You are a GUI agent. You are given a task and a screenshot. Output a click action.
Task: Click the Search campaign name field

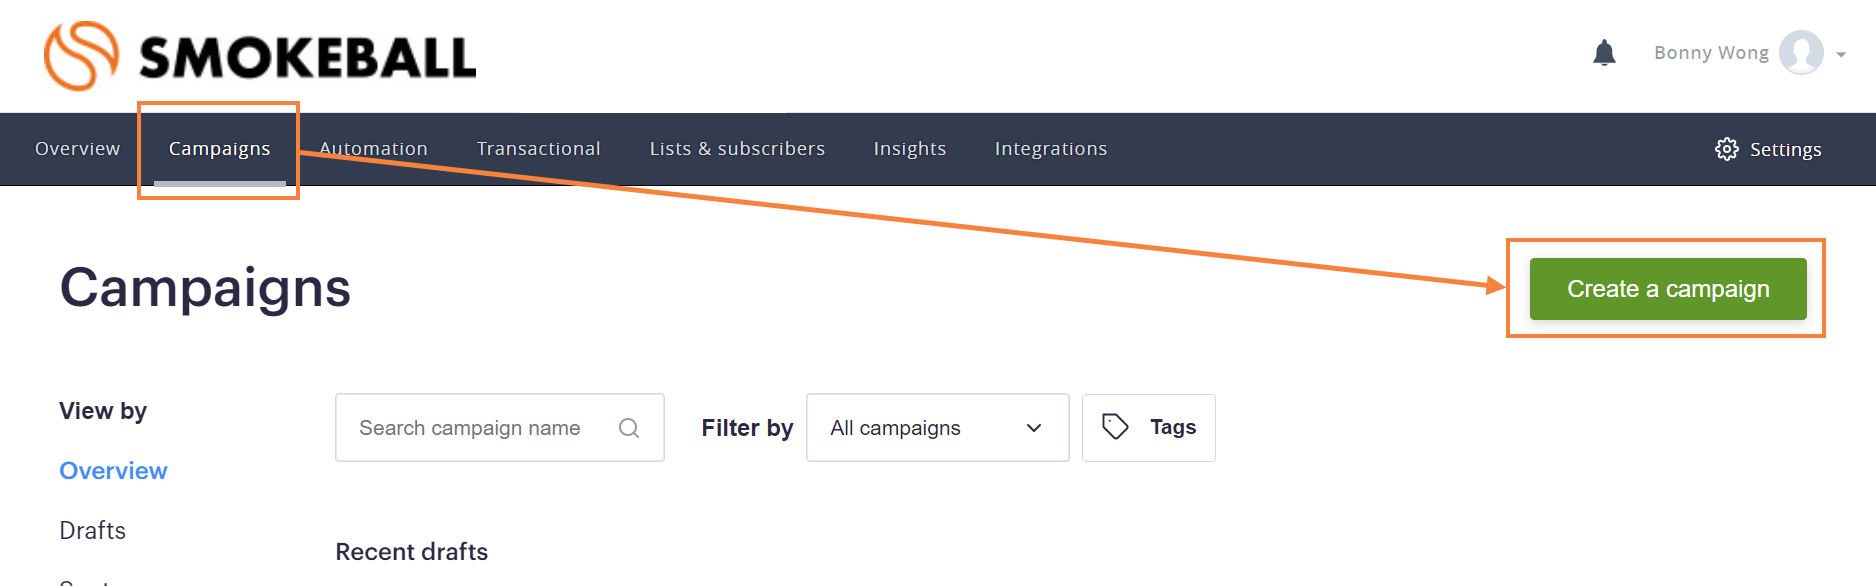click(x=499, y=428)
